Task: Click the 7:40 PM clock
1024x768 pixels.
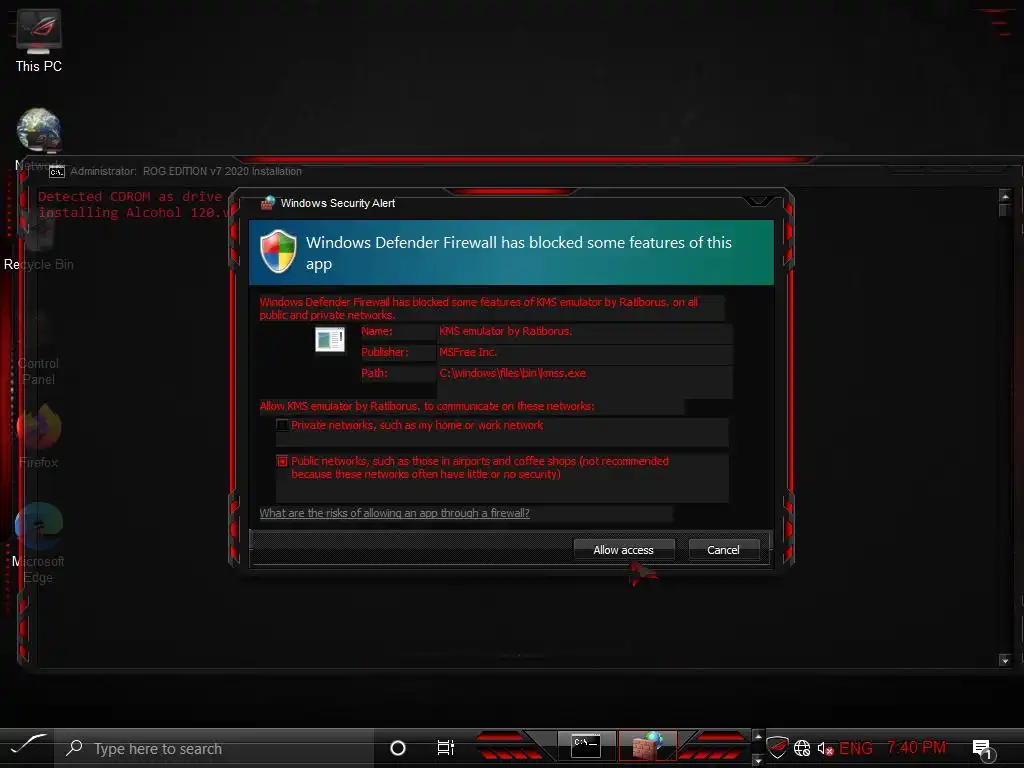Action: 916,747
